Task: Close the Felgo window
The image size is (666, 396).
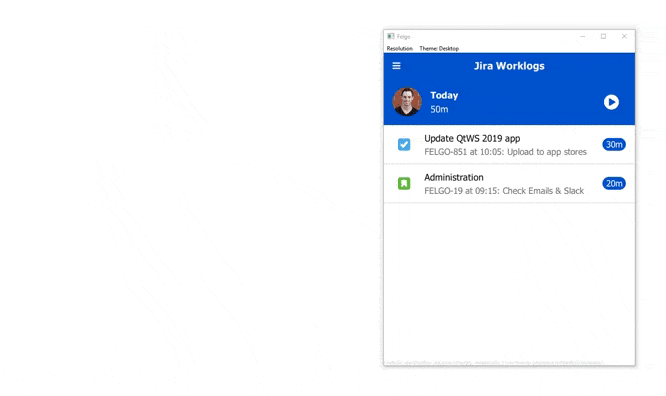Action: click(624, 37)
